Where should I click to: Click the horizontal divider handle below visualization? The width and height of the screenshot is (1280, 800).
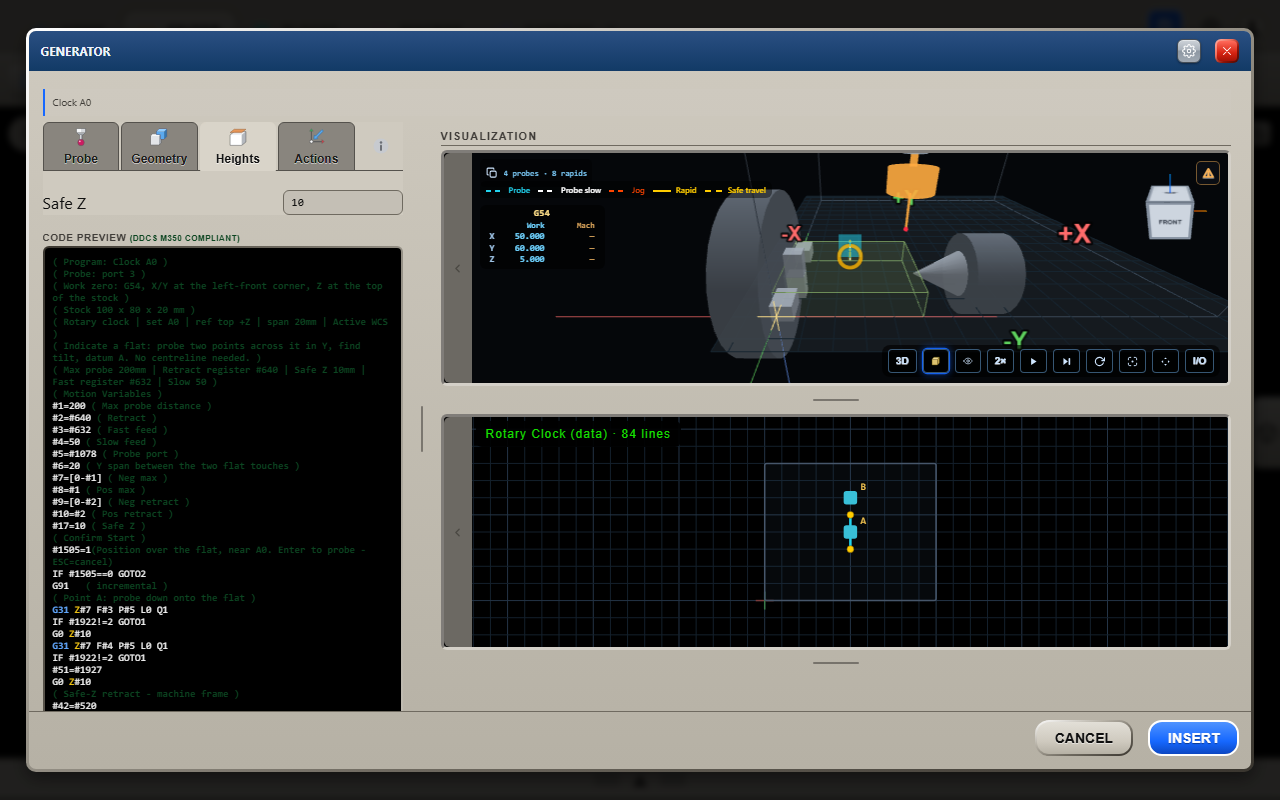click(x=836, y=400)
